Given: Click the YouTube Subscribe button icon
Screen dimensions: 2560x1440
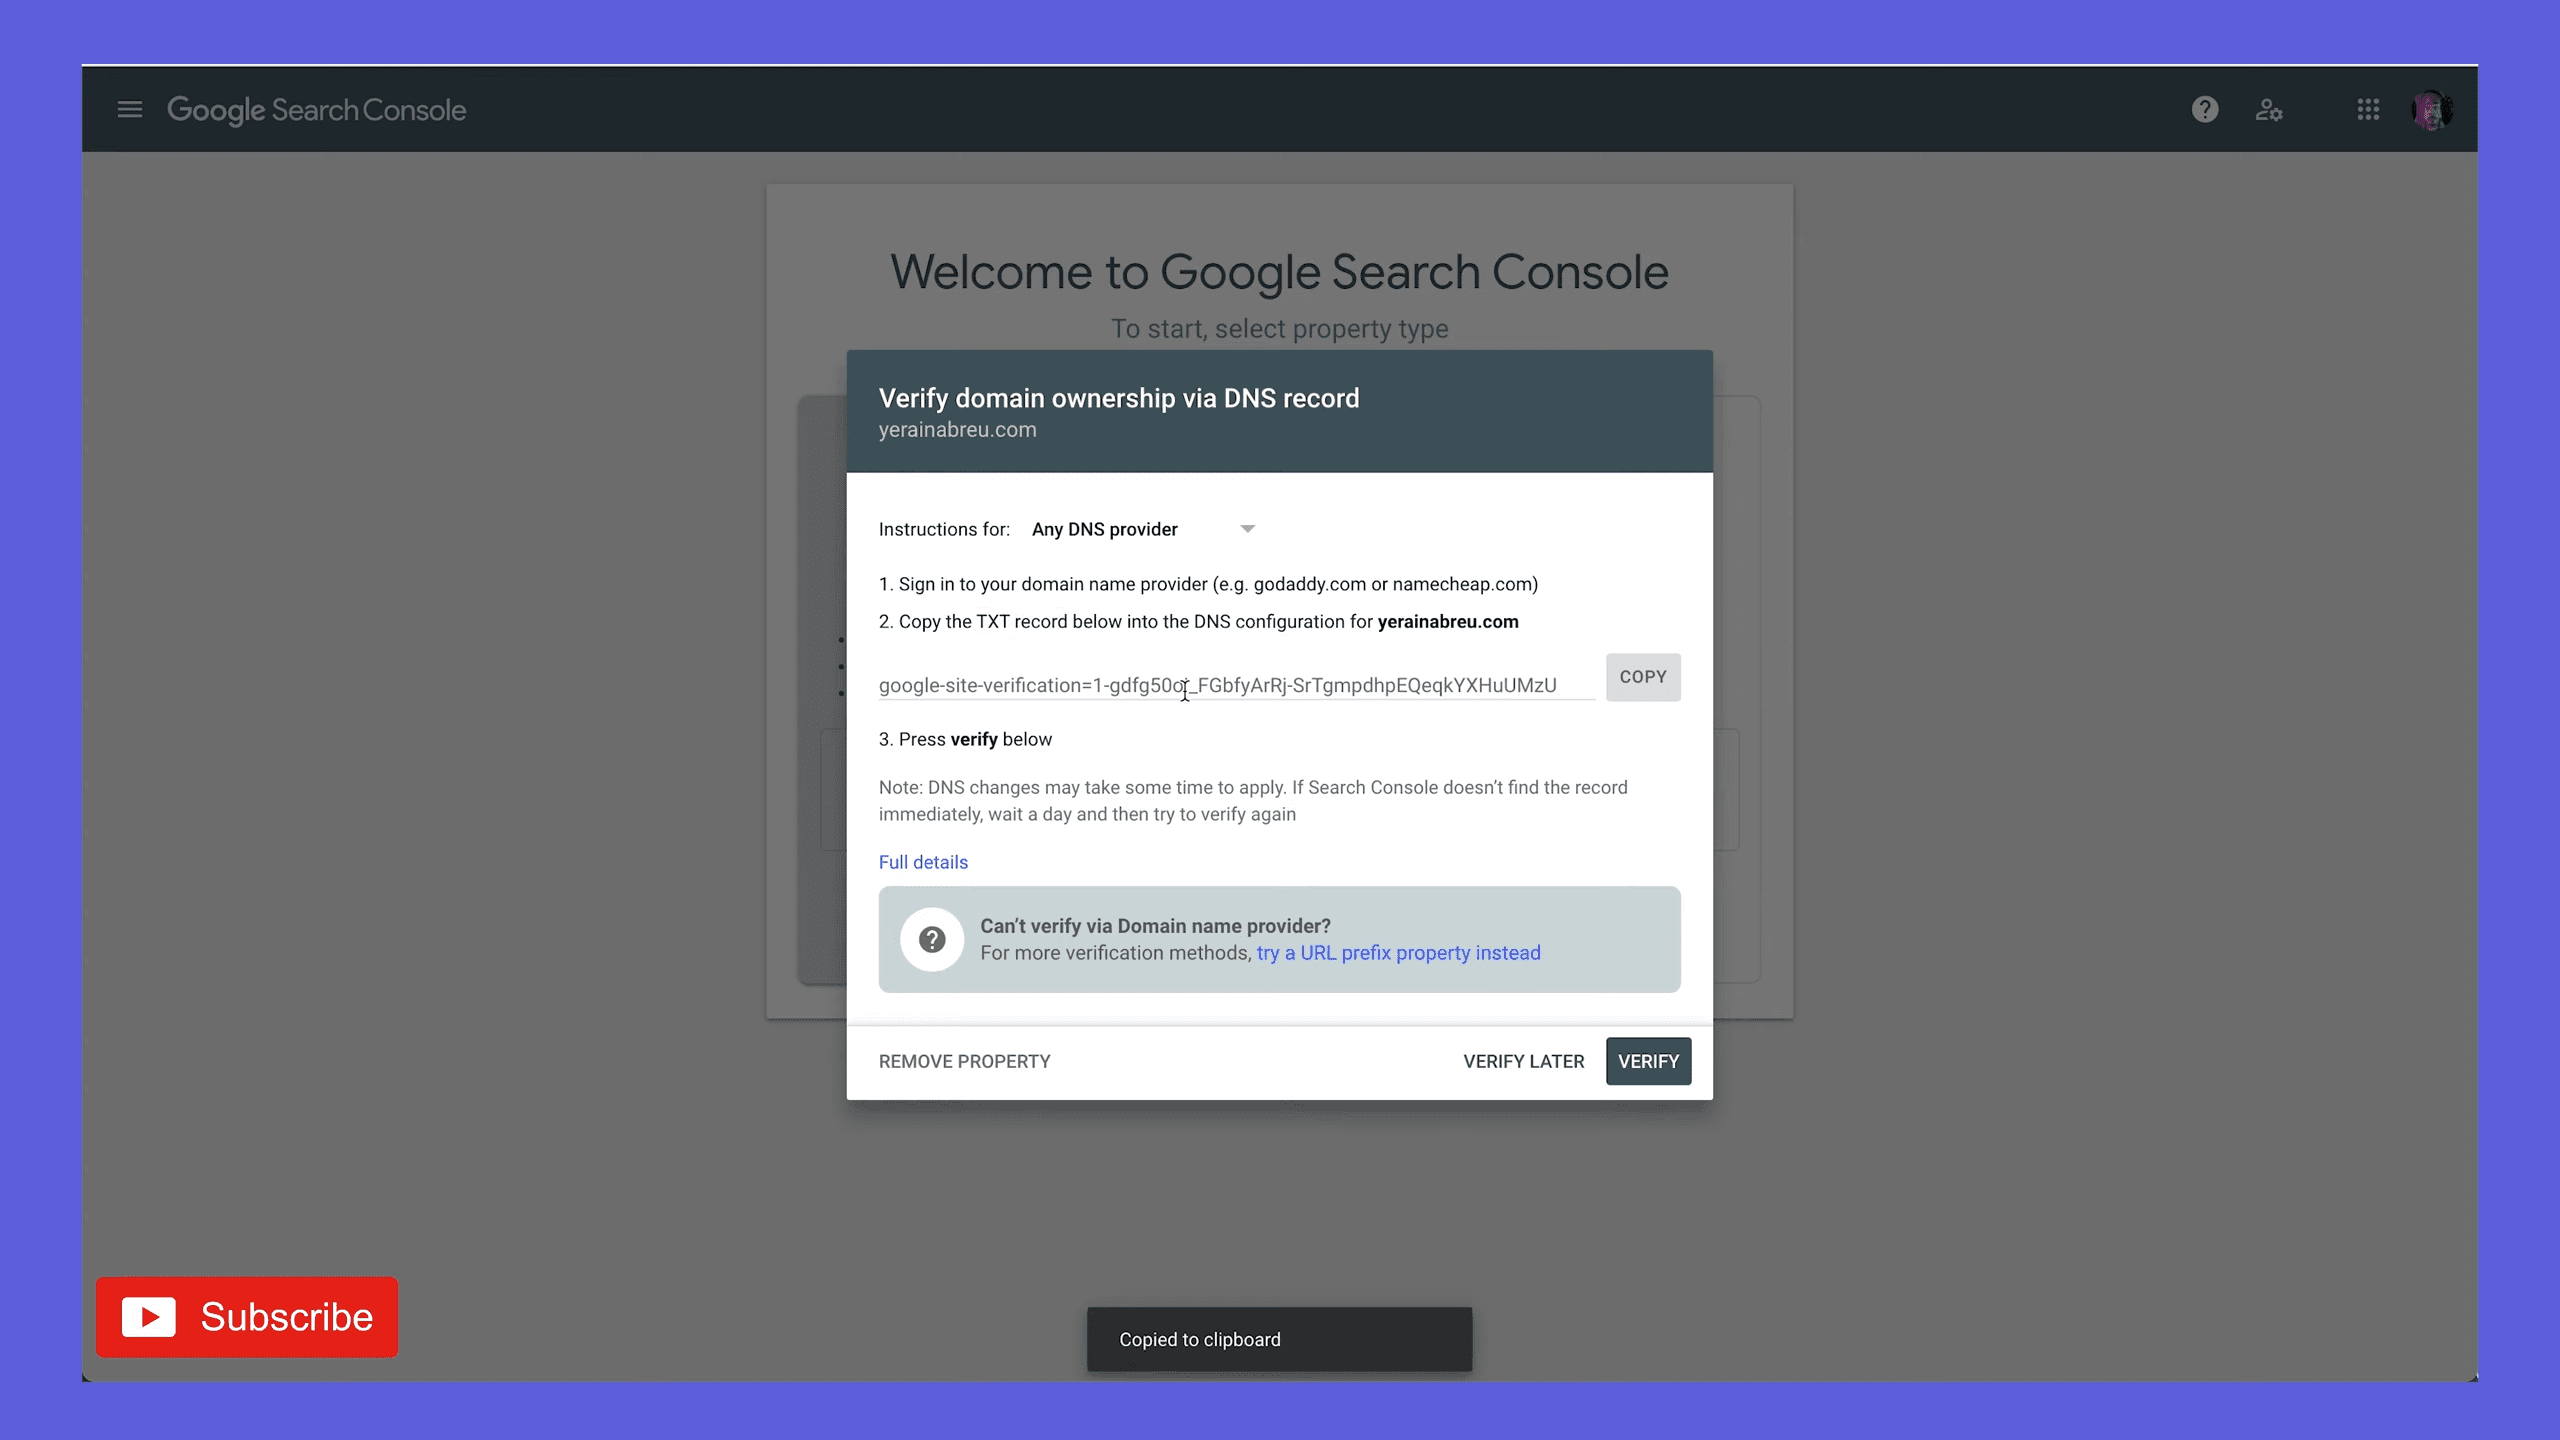Looking at the screenshot, I should pos(148,1315).
